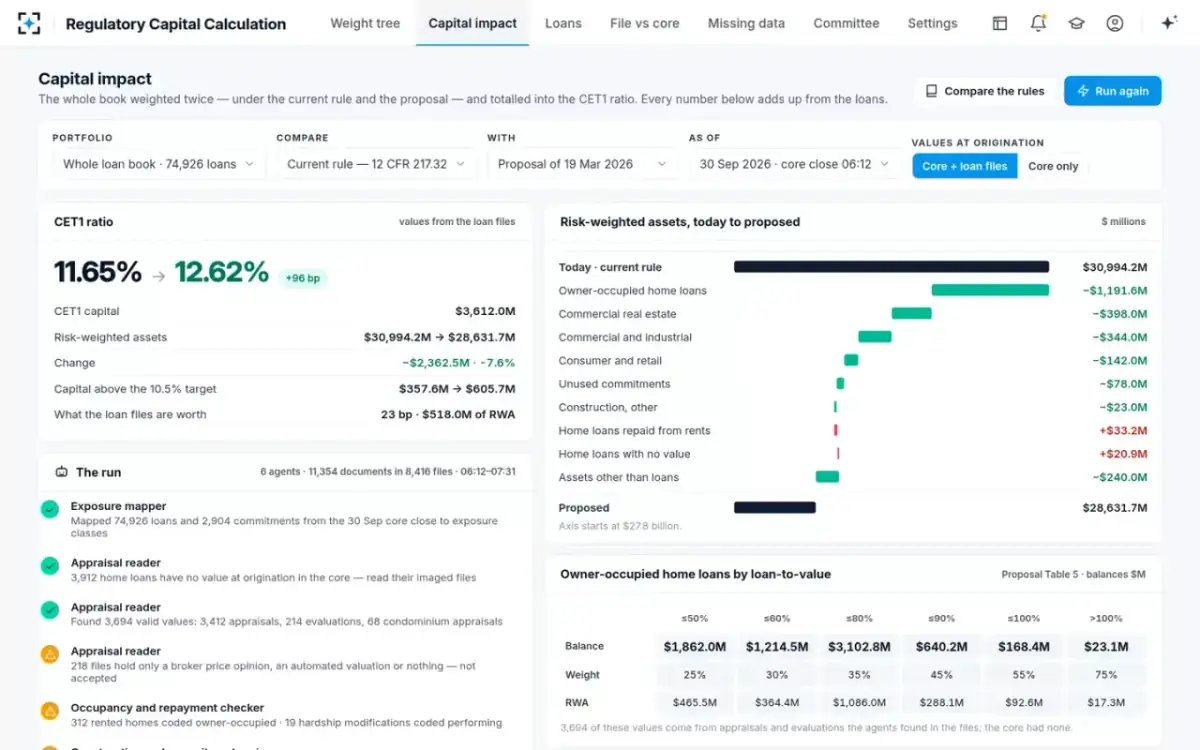Open notifications bell icon
The image size is (1200, 750).
point(1038,23)
